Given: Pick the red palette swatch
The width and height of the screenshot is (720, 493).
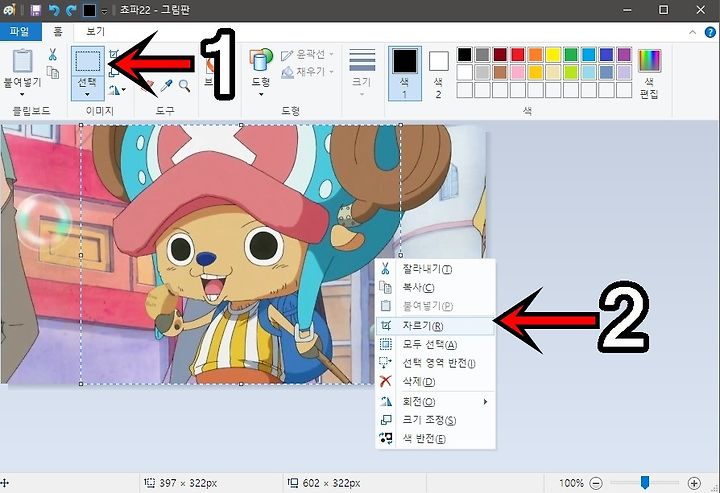Looking at the screenshot, I should pos(518,55).
